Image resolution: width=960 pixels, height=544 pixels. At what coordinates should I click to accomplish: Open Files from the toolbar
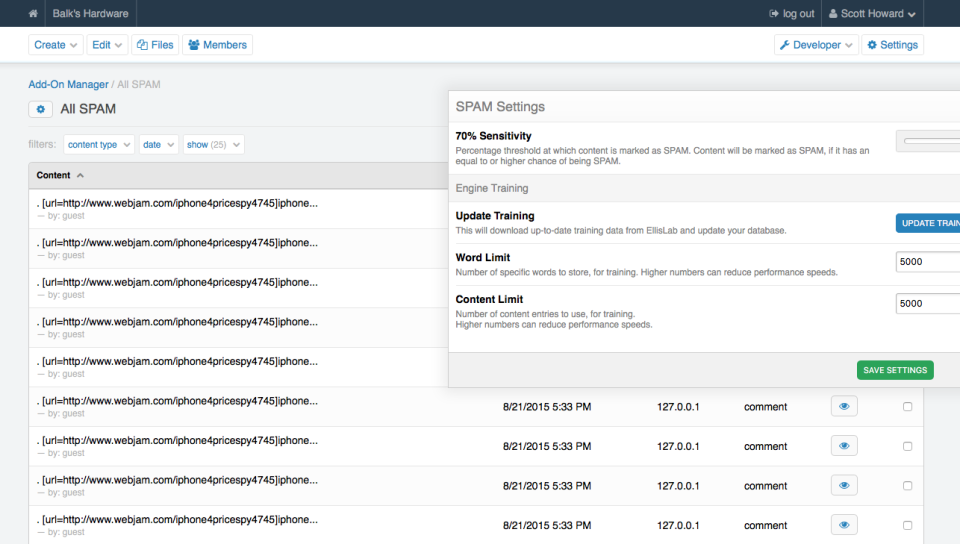tap(155, 45)
